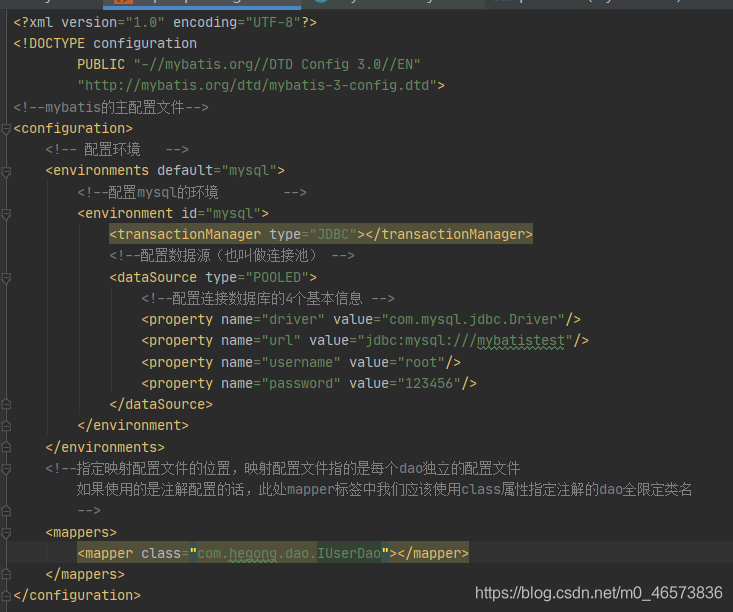Click the <mappers> opening tag text
Image resolution: width=733 pixels, height=612 pixels.
(81, 533)
